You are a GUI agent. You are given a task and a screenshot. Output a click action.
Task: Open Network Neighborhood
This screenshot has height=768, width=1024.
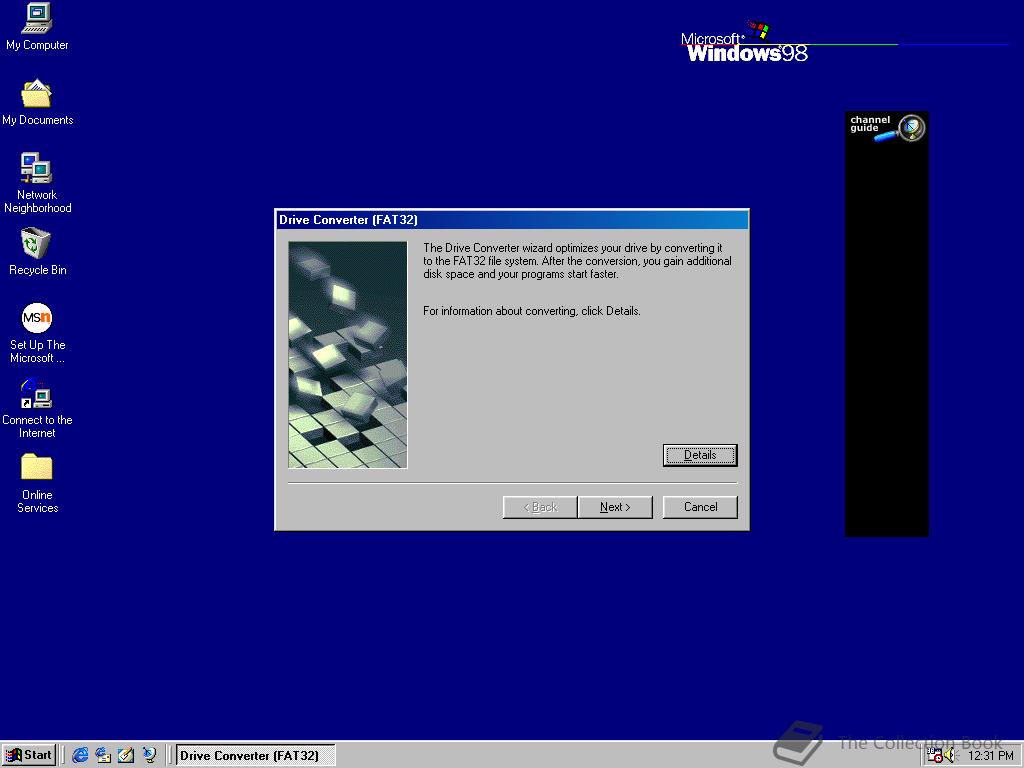click(x=36, y=170)
